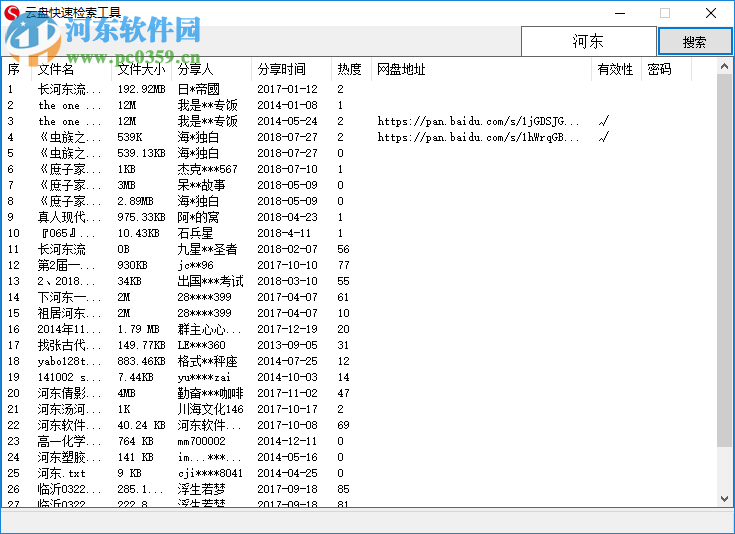Open the pan.baidu.com/s/1hWrqGB link
This screenshot has width=735, height=534.
[478, 137]
